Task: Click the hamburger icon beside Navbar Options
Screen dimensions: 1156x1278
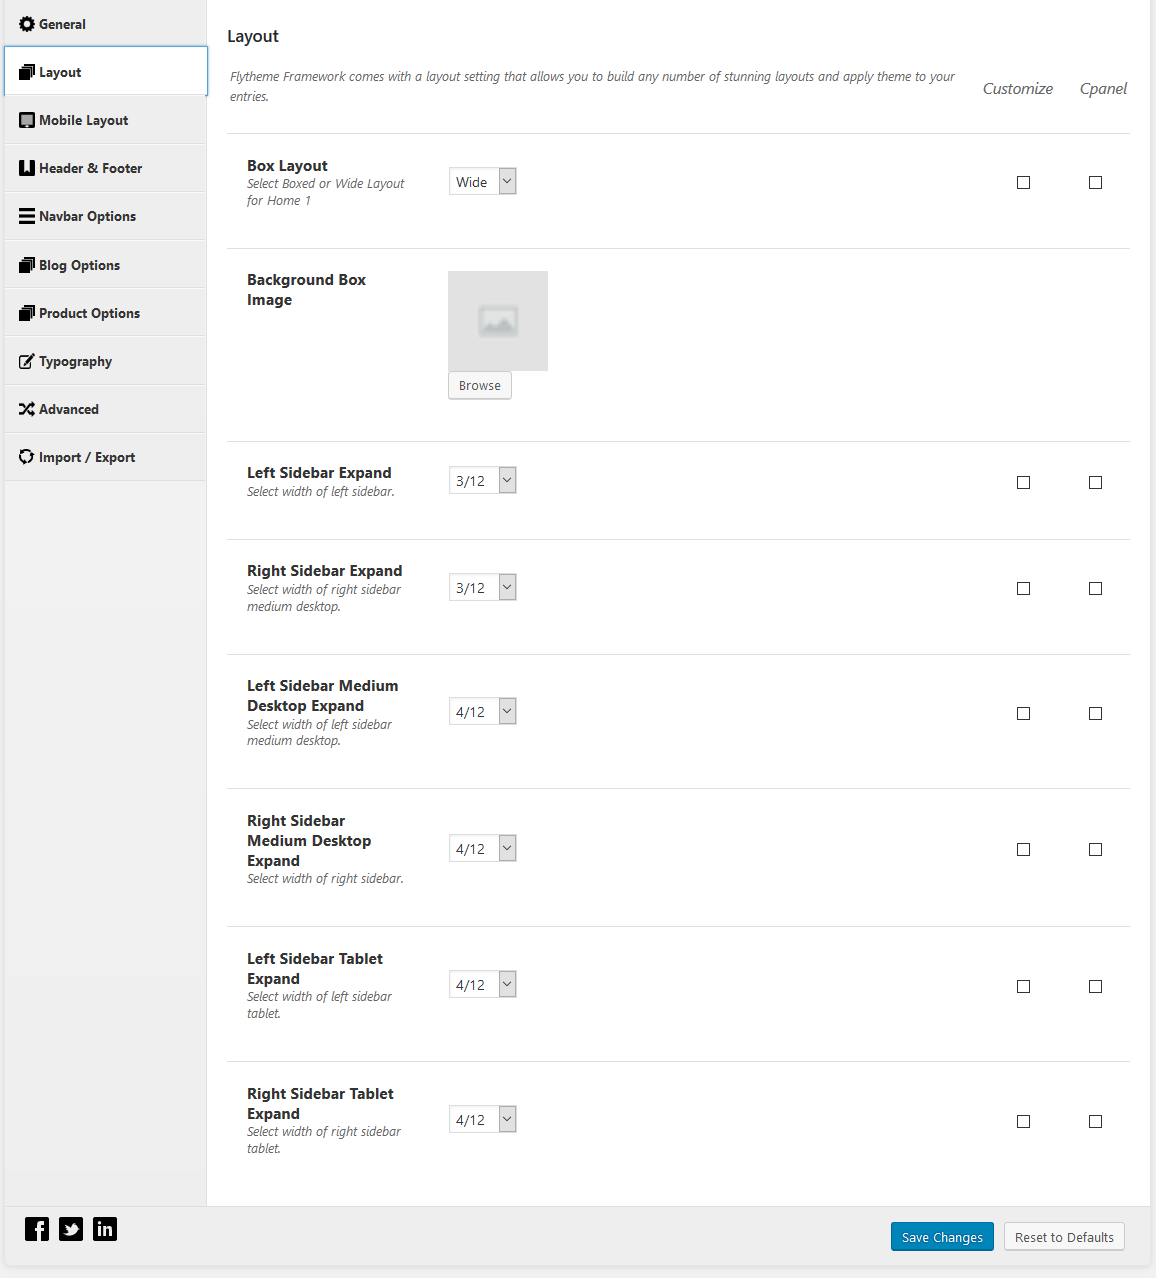Action: (27, 216)
